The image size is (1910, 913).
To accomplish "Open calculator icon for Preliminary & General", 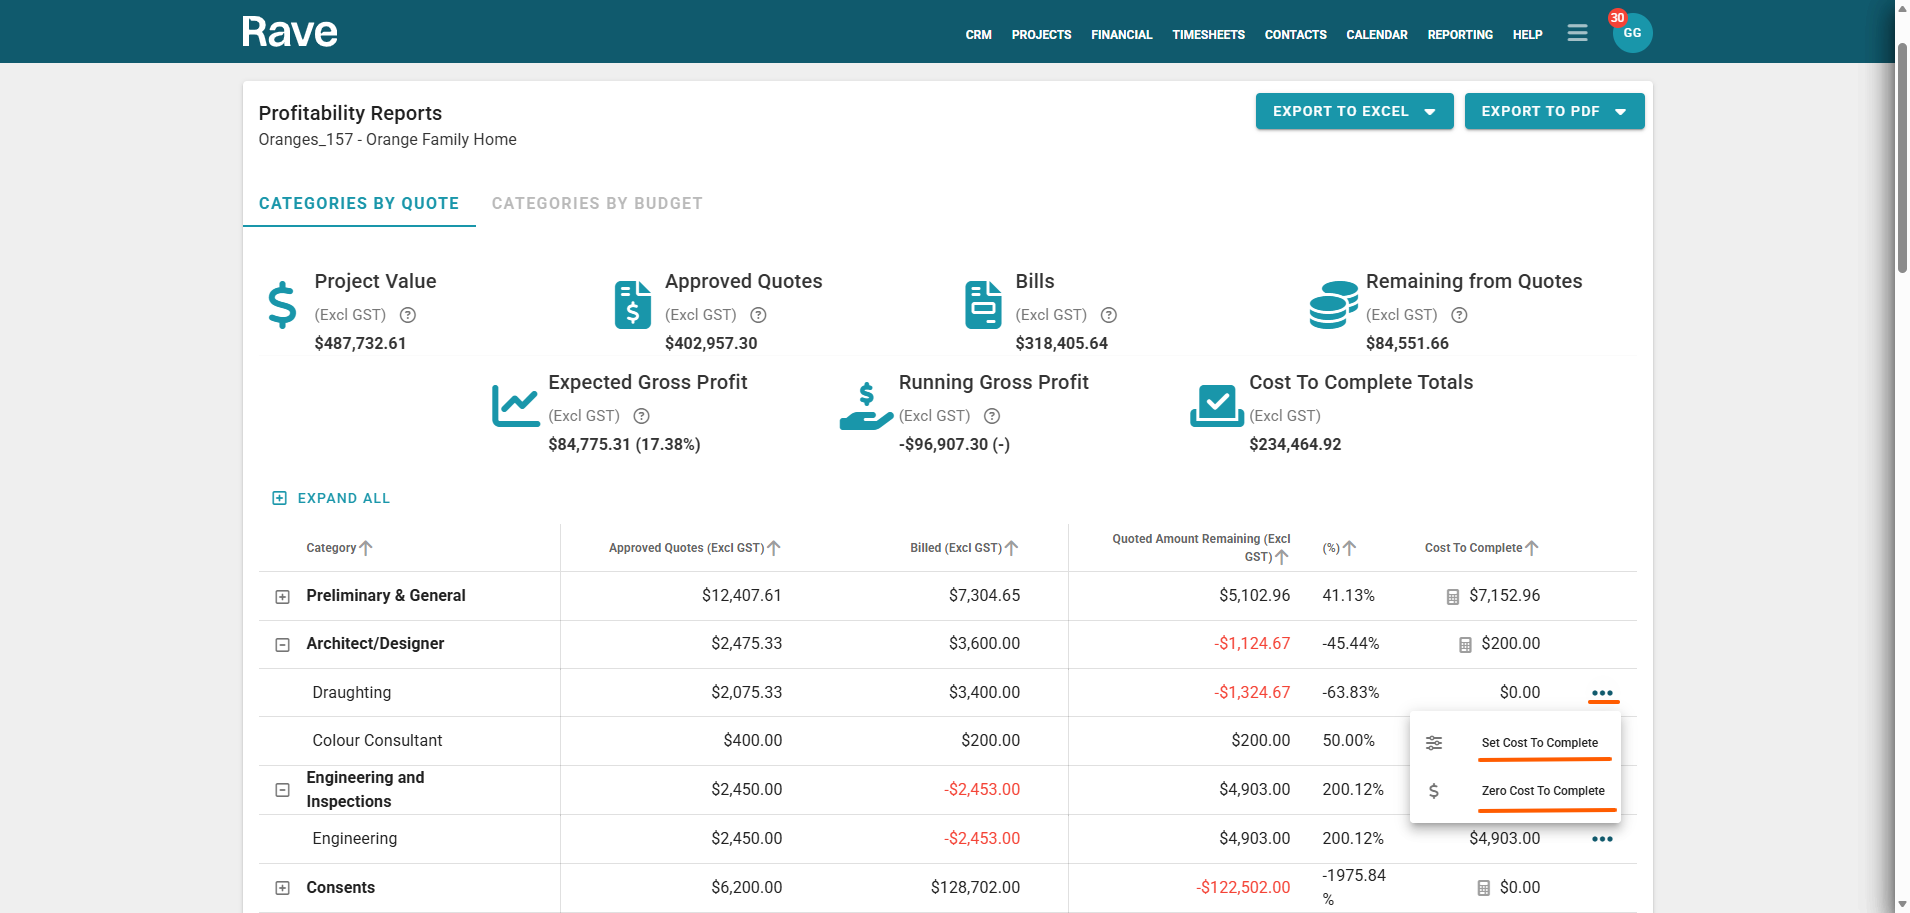I will tap(1453, 597).
